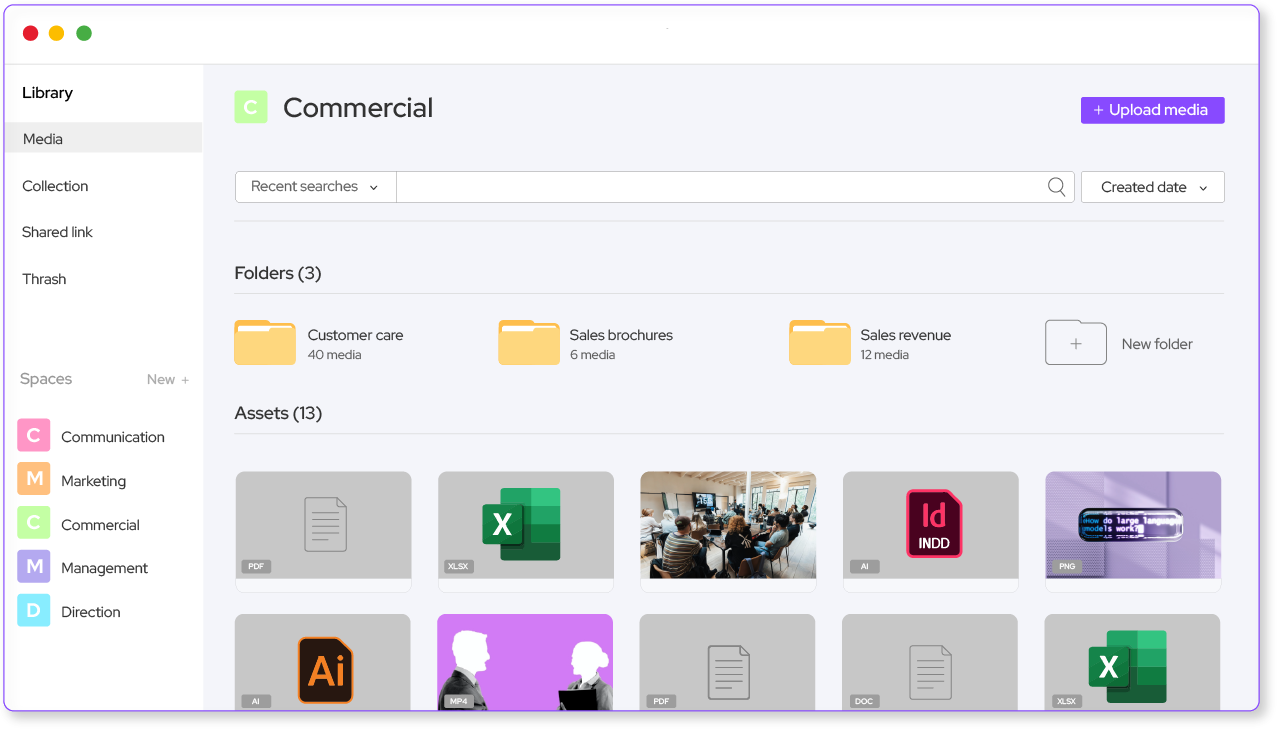The height and width of the screenshot is (730, 1280).
Task: Click the green Commercial header badge
Action: (x=251, y=107)
